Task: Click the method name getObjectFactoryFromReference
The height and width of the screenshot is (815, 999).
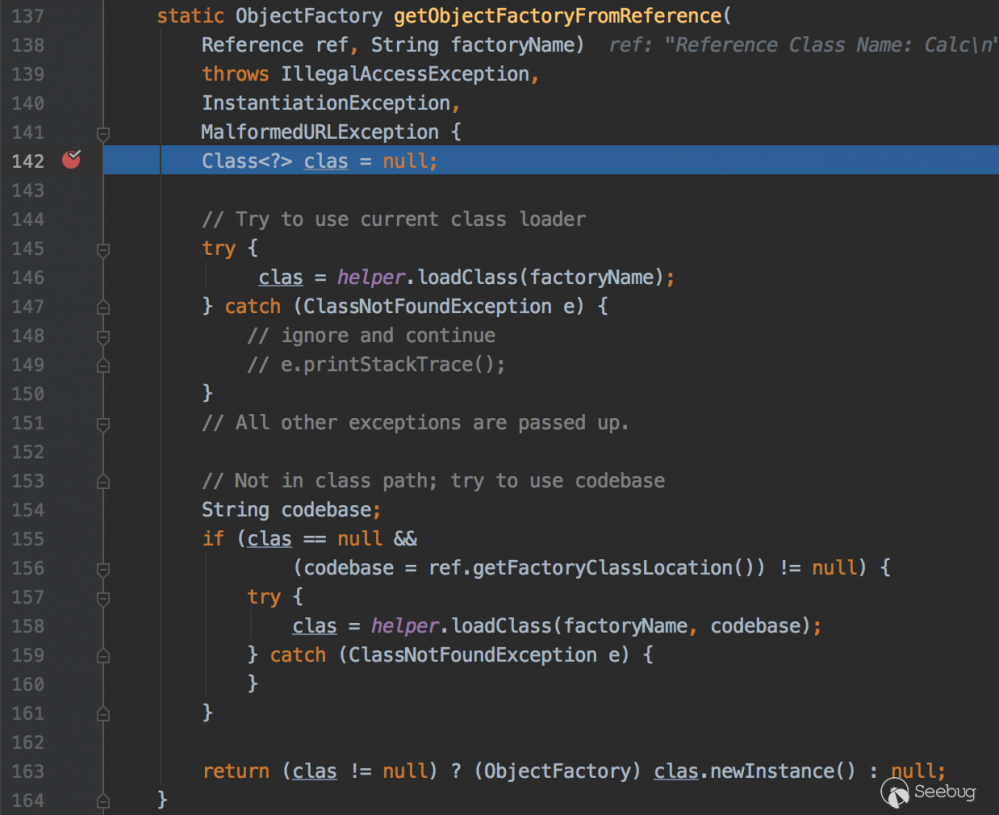Action: pos(556,15)
